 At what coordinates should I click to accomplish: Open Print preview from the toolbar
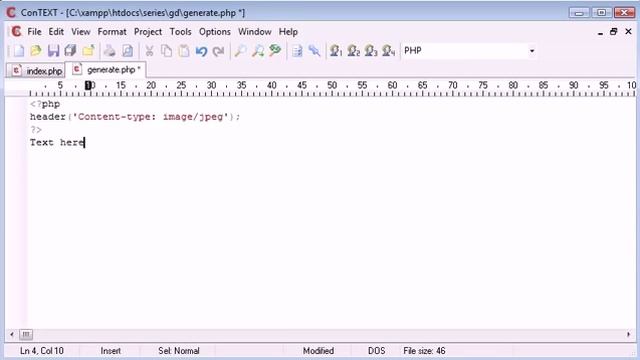click(x=127, y=51)
